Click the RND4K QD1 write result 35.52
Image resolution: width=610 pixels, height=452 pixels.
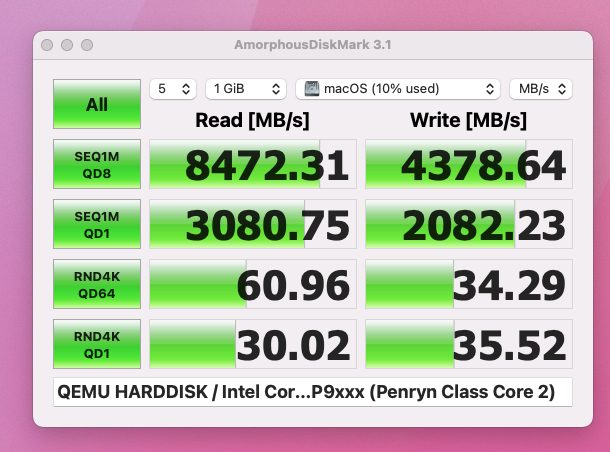[469, 344]
